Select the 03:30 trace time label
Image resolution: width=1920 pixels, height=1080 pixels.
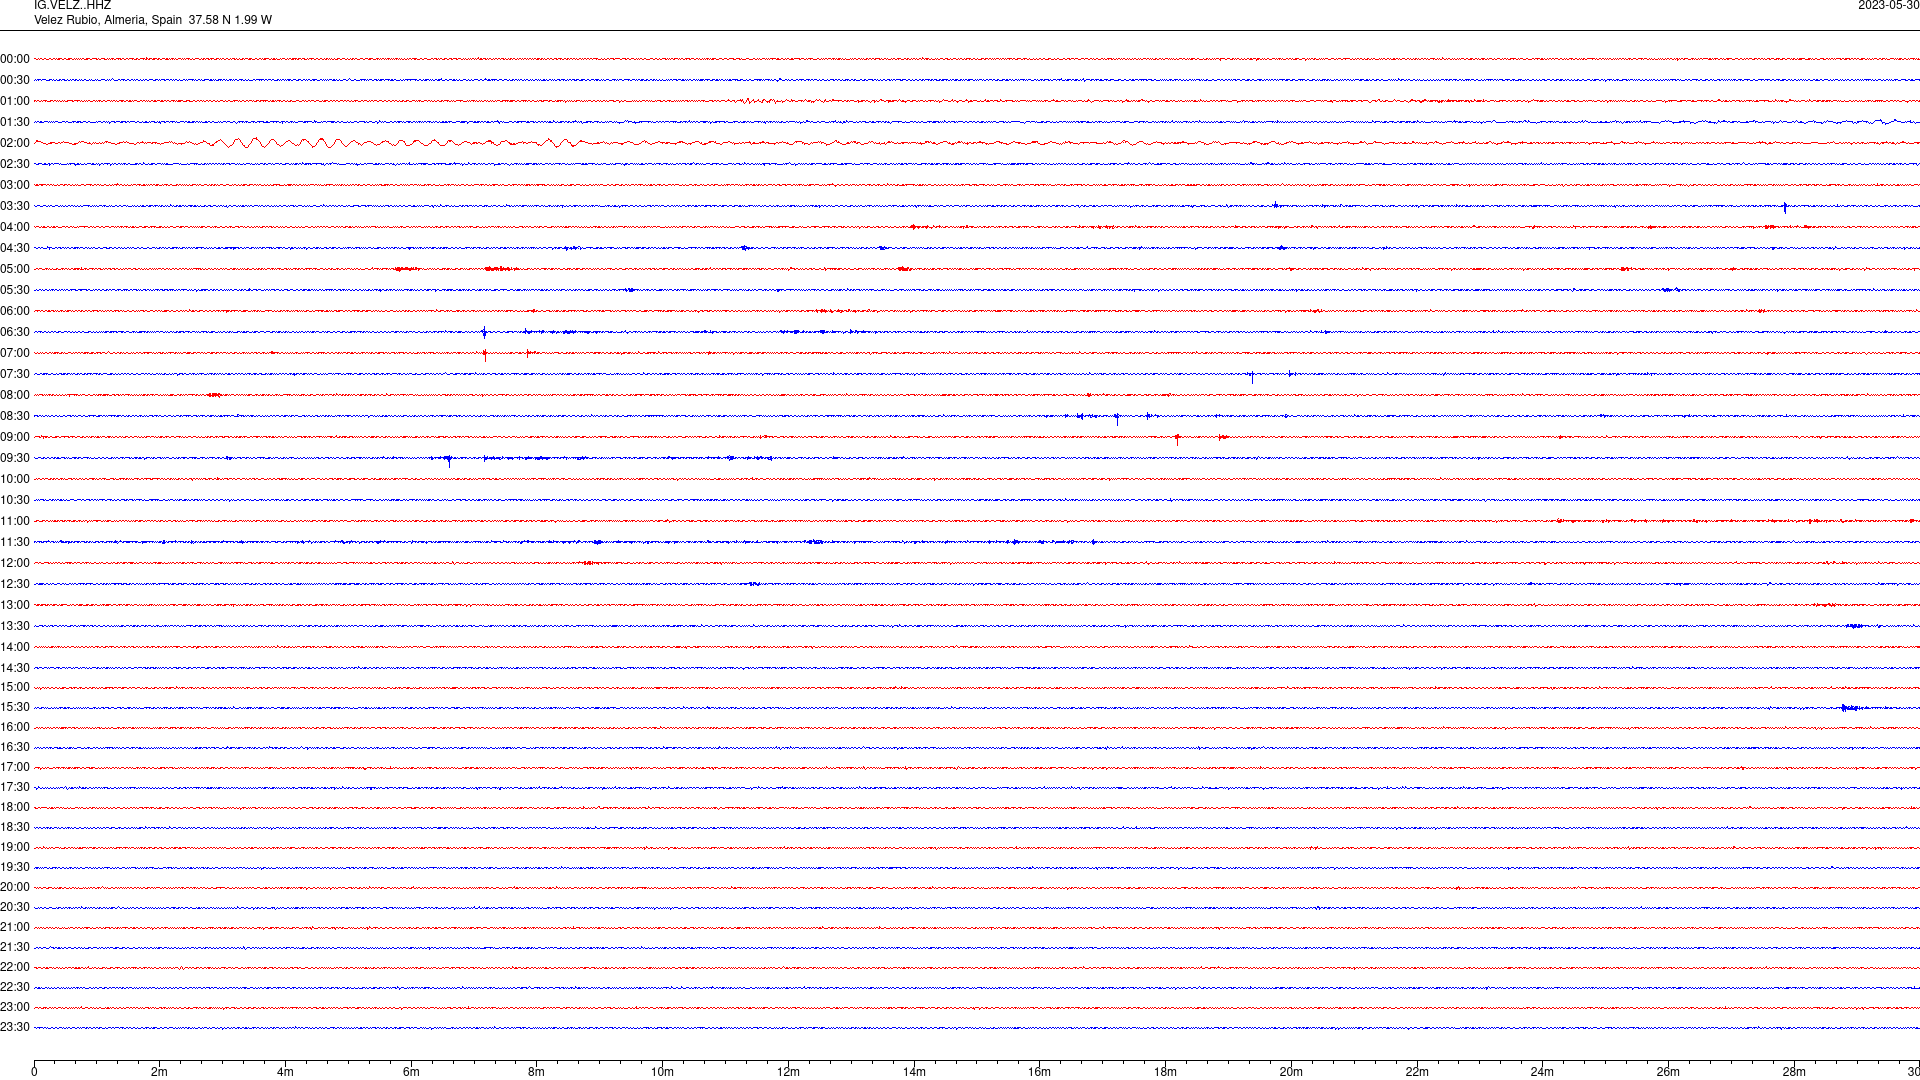pyautogui.click(x=15, y=206)
